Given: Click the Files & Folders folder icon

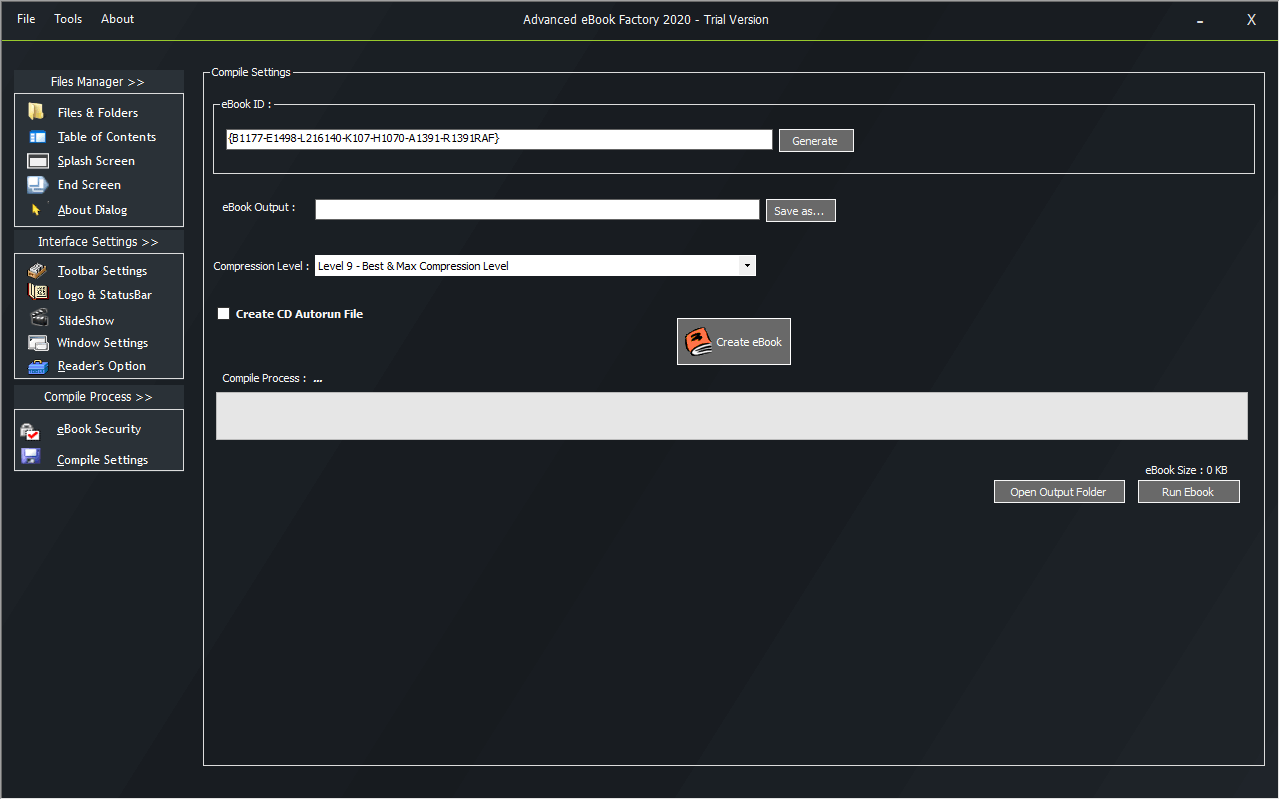Looking at the screenshot, I should [x=37, y=112].
